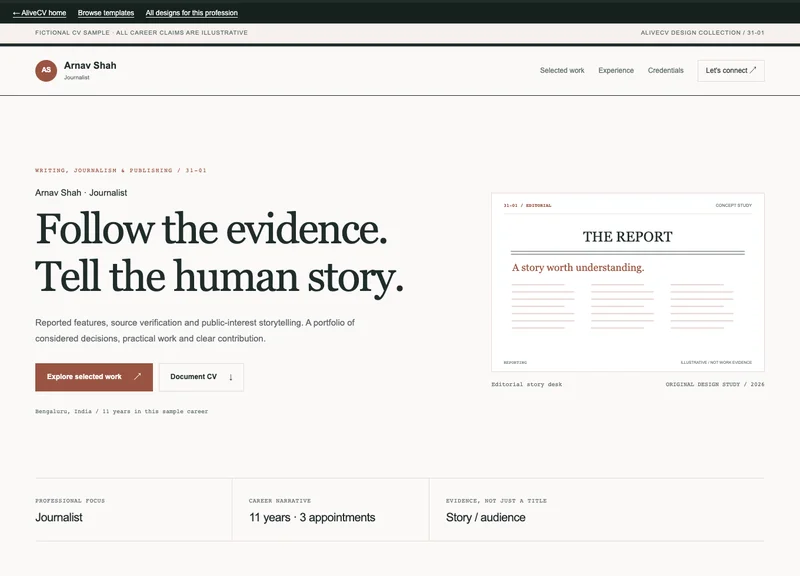The width and height of the screenshot is (800, 576).
Task: Open All designs for this profession
Action: (x=191, y=13)
